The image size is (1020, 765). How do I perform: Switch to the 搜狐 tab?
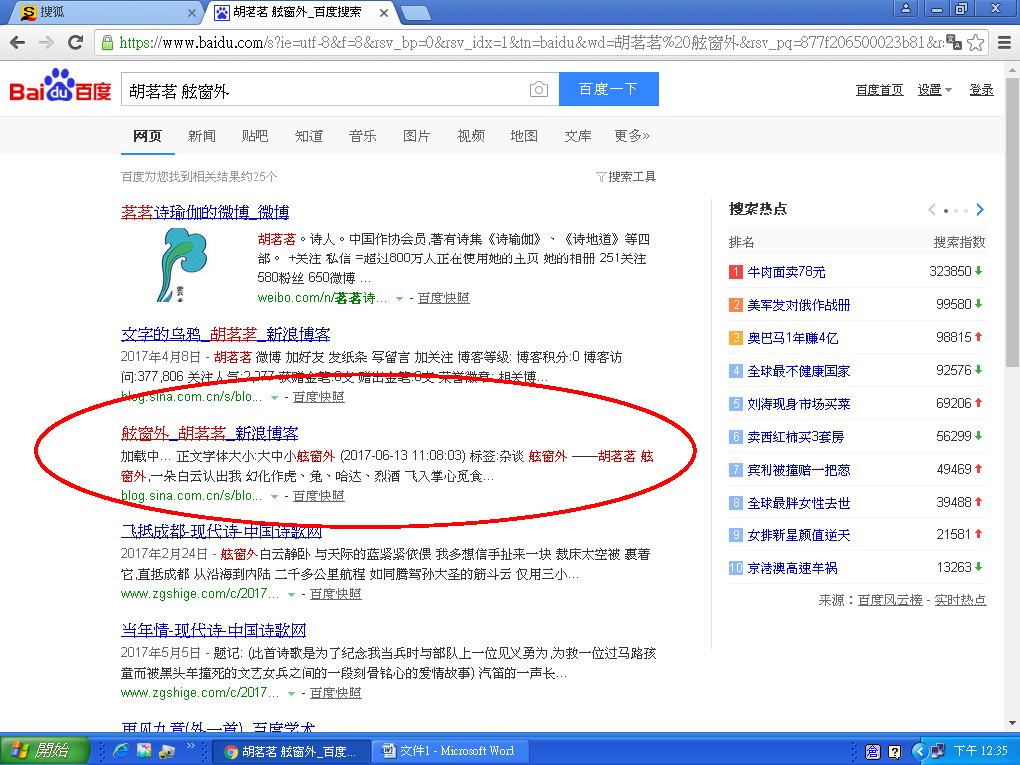click(104, 12)
